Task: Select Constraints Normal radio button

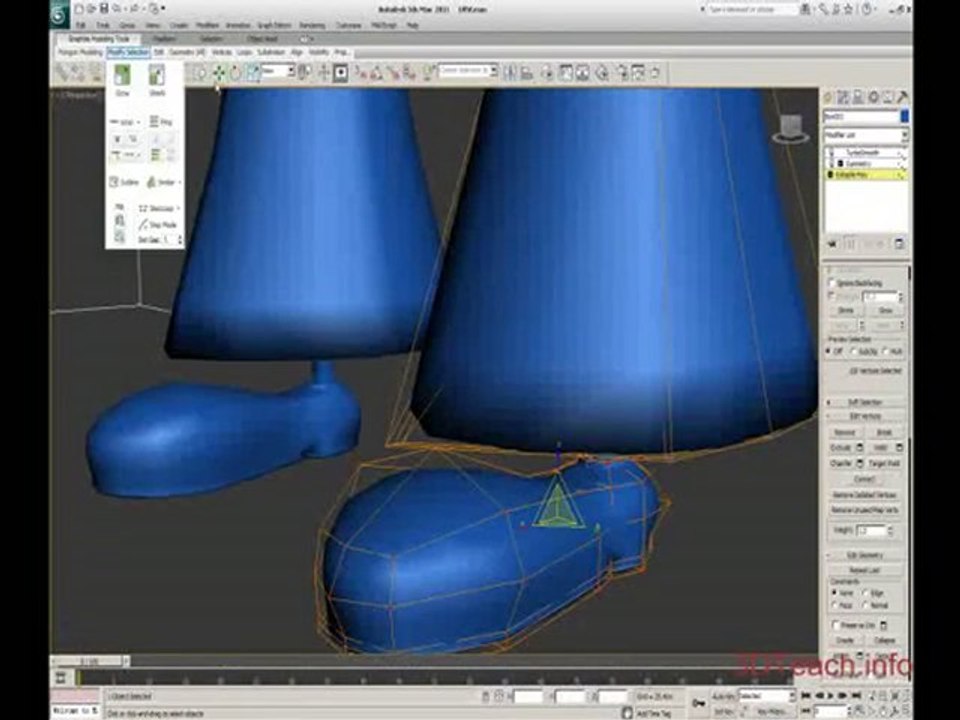Action: tap(866, 605)
